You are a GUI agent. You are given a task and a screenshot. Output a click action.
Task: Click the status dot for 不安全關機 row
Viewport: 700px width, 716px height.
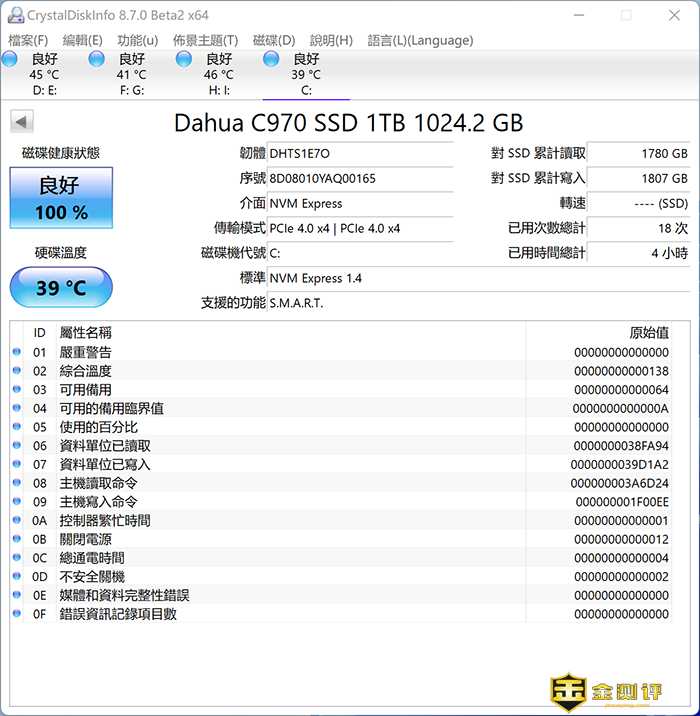tap(17, 577)
